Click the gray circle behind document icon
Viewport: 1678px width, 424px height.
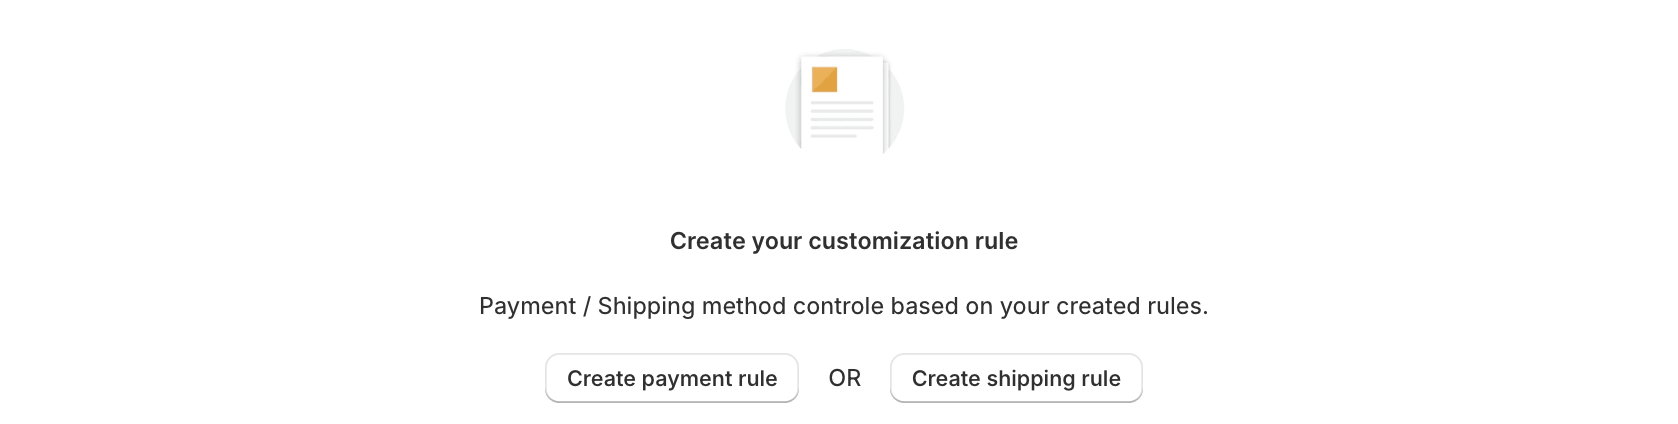tap(845, 104)
